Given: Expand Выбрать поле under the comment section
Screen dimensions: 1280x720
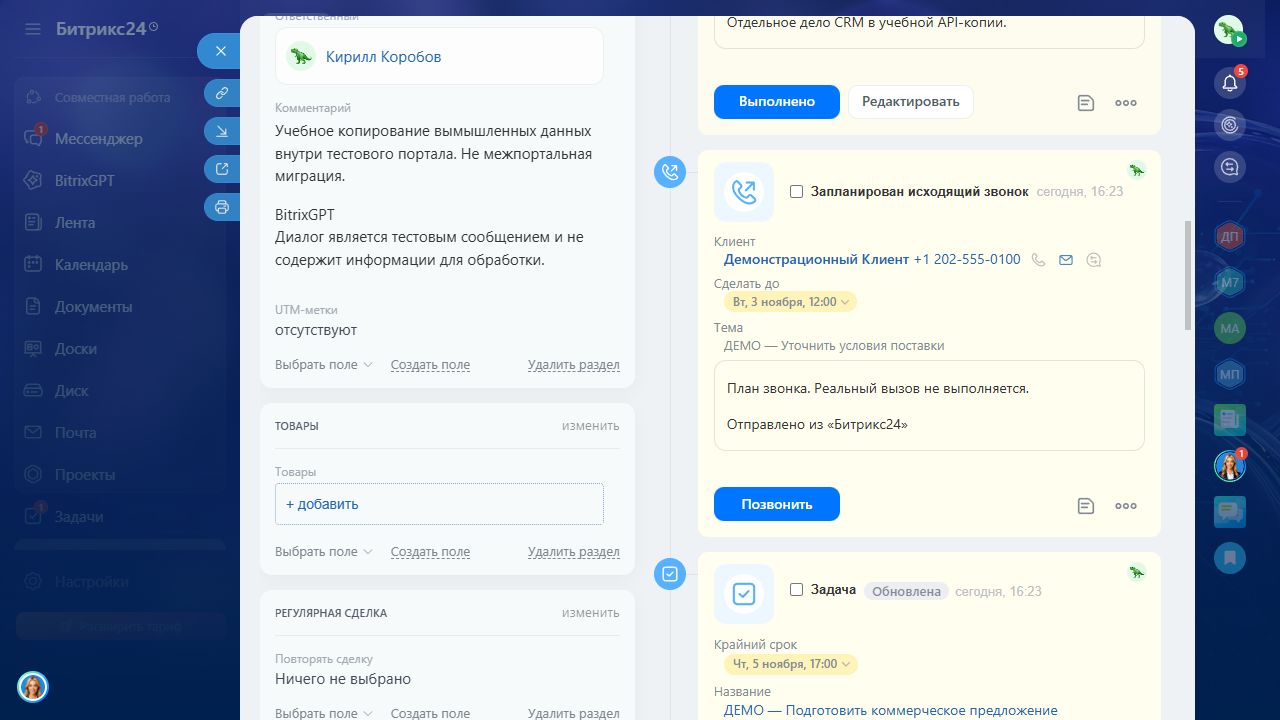Looking at the screenshot, I should [324, 365].
